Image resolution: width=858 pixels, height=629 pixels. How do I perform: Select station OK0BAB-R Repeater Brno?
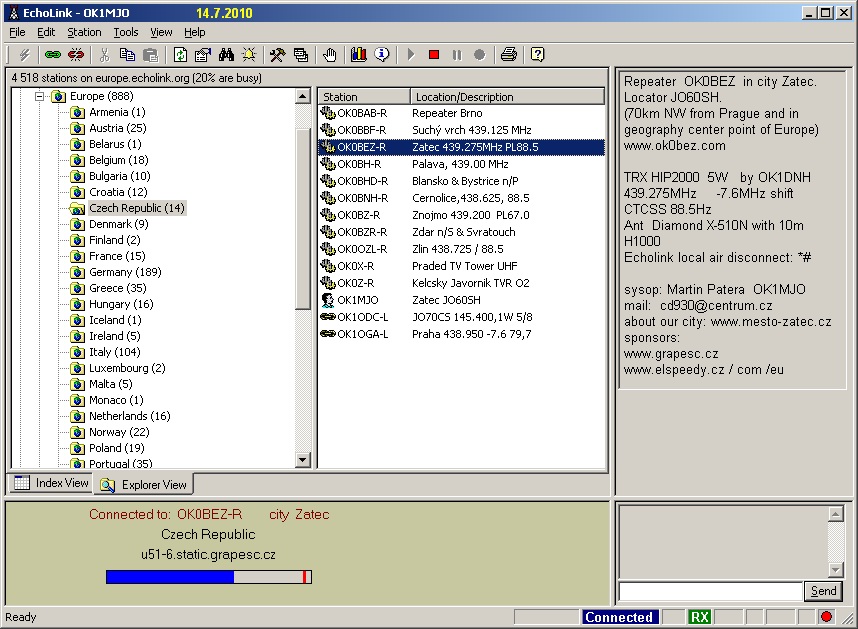pyautogui.click(x=461, y=113)
